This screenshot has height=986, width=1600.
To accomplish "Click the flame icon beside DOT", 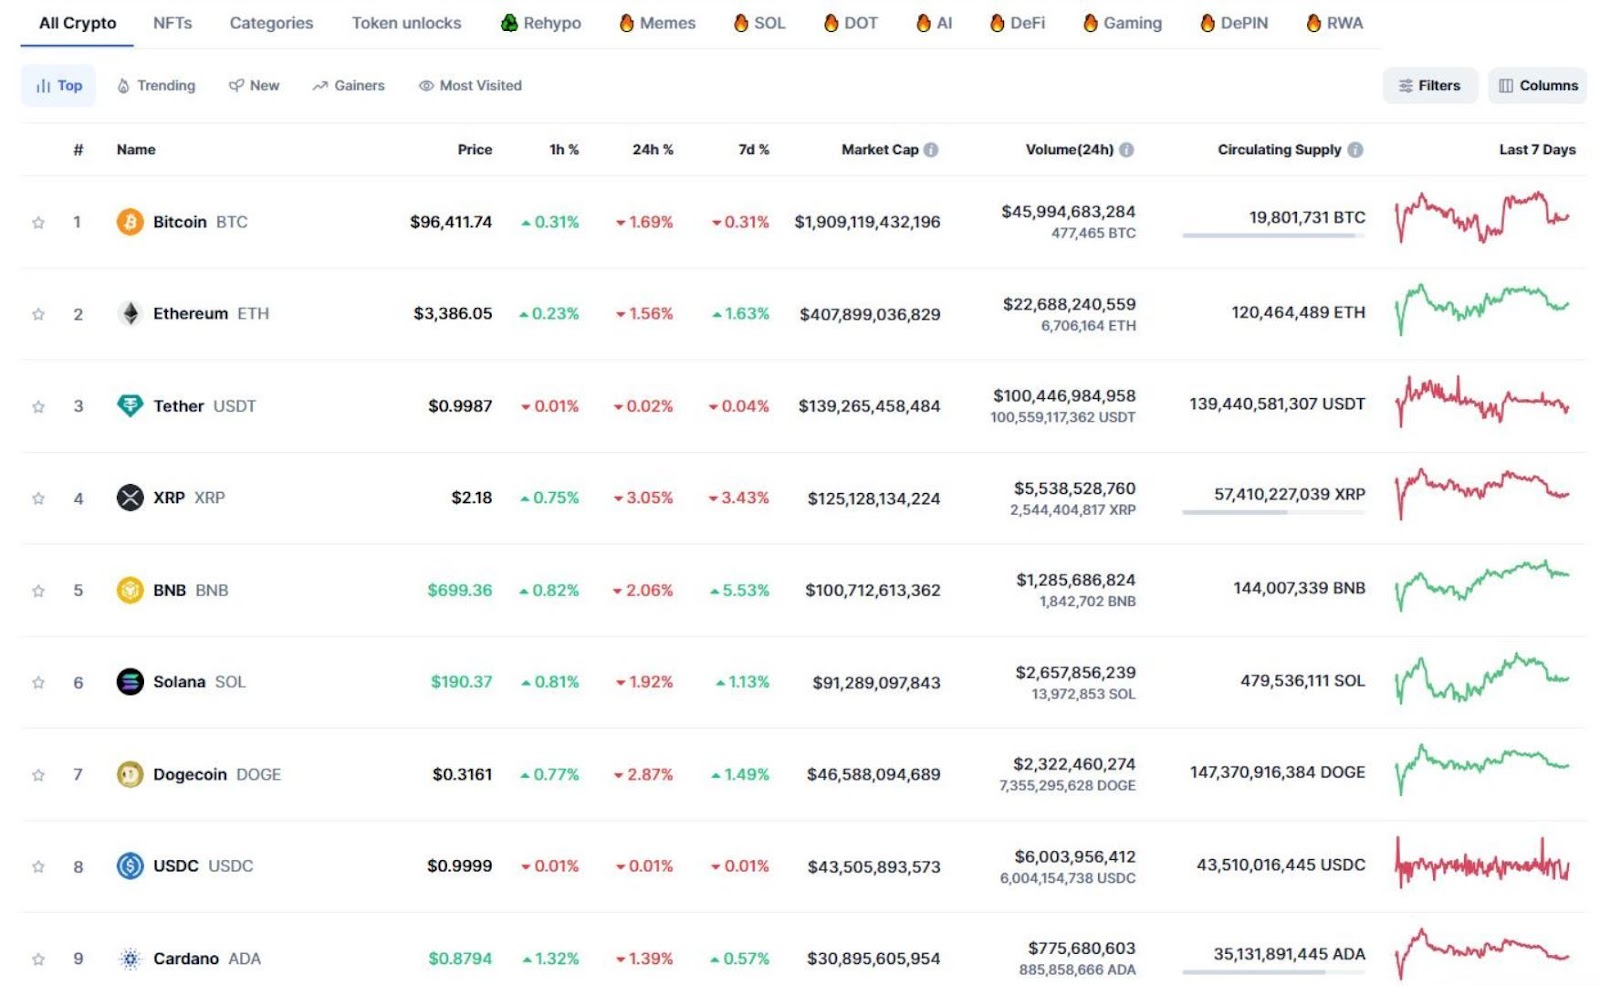I will click(831, 22).
